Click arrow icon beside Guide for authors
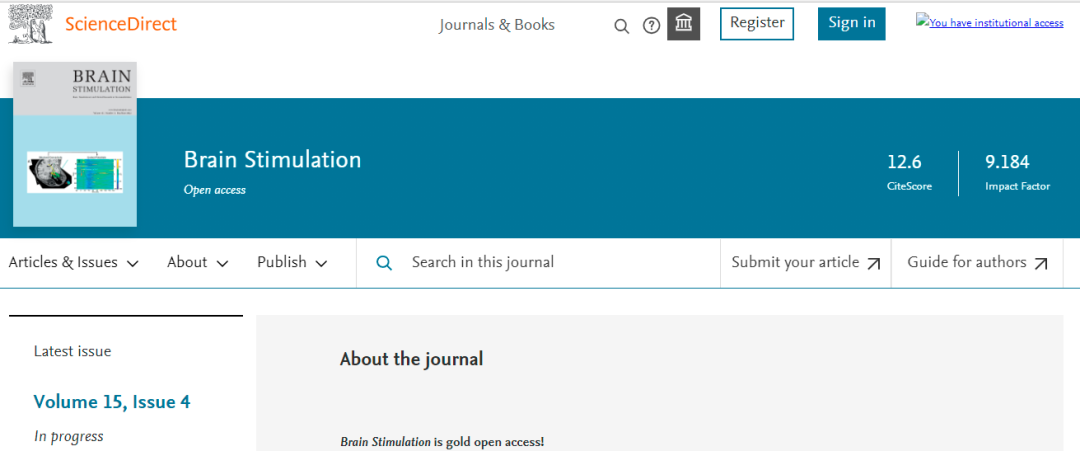Viewport: 1080px width, 451px height. [1041, 264]
